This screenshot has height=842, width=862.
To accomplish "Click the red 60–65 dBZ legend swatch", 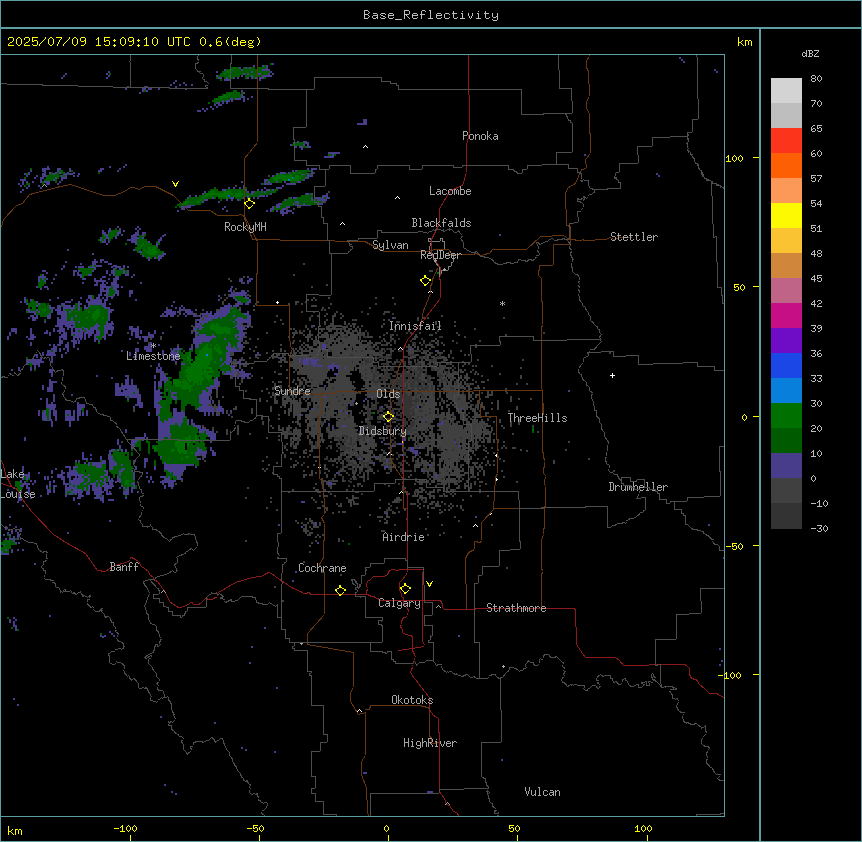I will [786, 141].
